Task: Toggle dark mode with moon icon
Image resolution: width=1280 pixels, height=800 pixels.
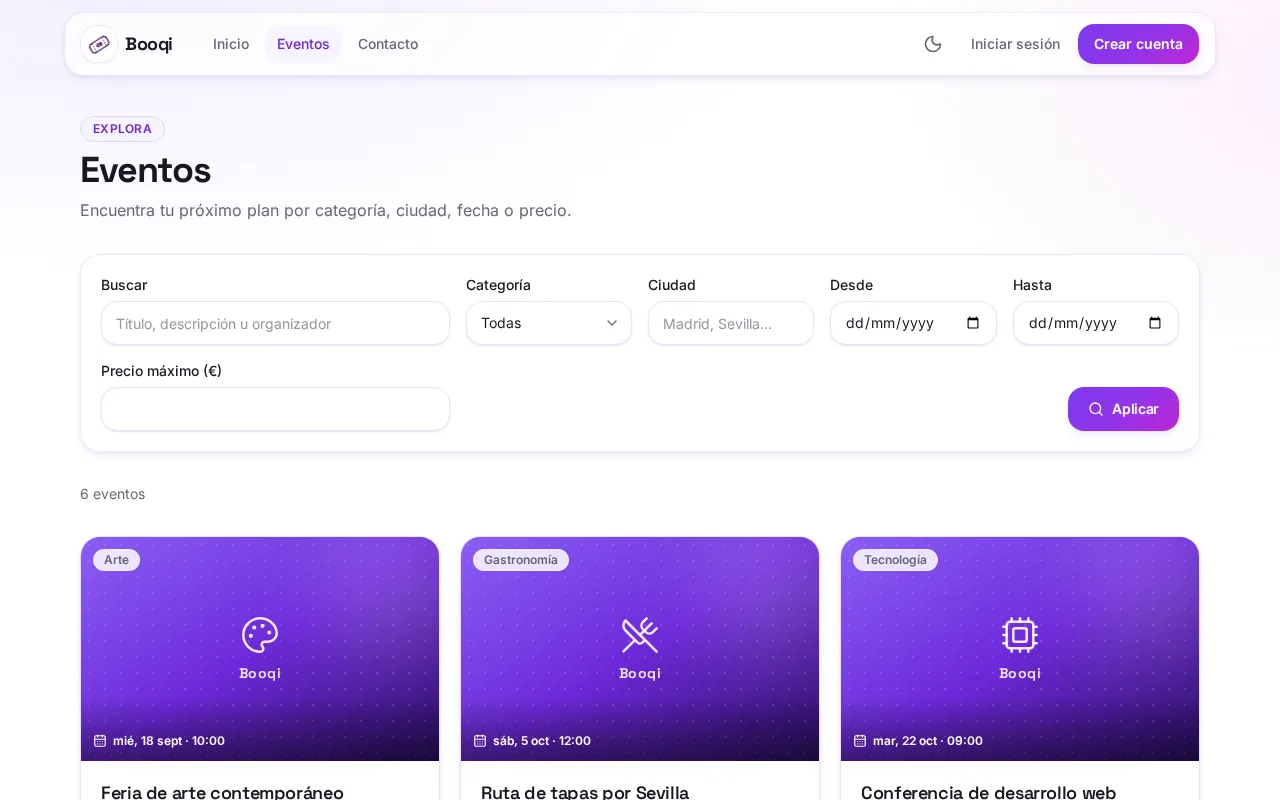Action: pos(933,44)
